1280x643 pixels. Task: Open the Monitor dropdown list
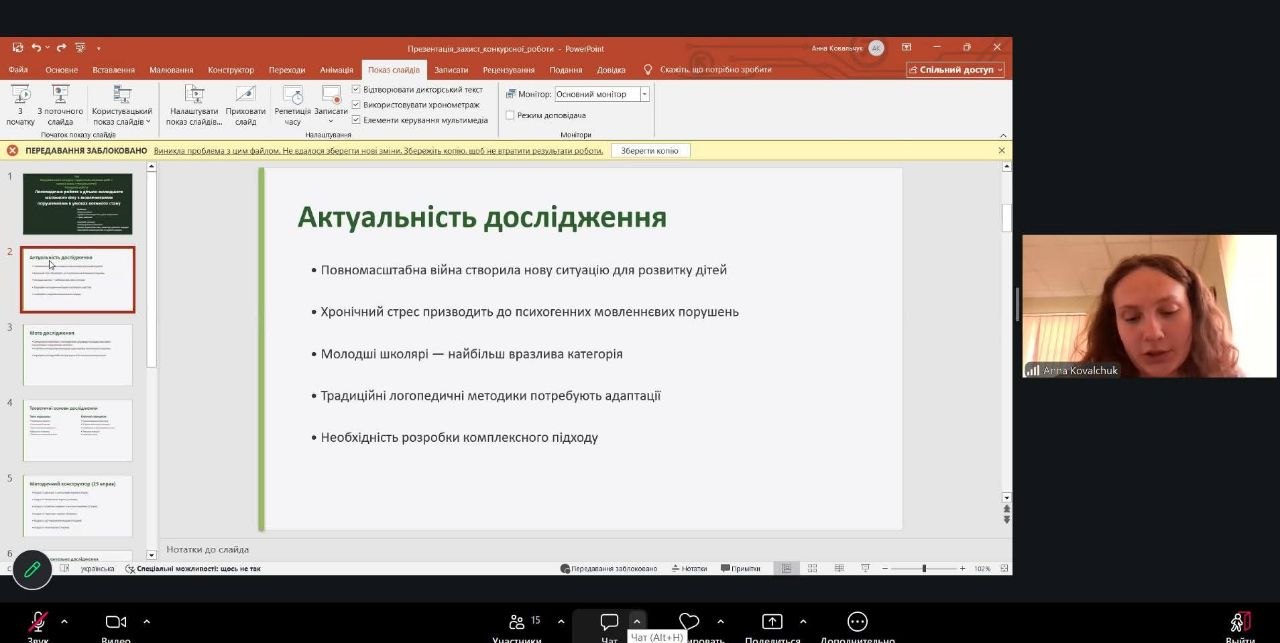point(644,94)
